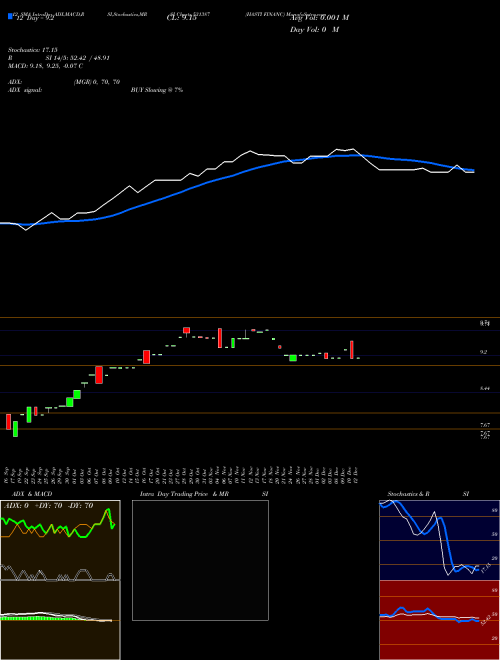This screenshot has width=500, height=660.
Task: Select the 'Stochastics: 17.13' readout
Action: point(32,50)
